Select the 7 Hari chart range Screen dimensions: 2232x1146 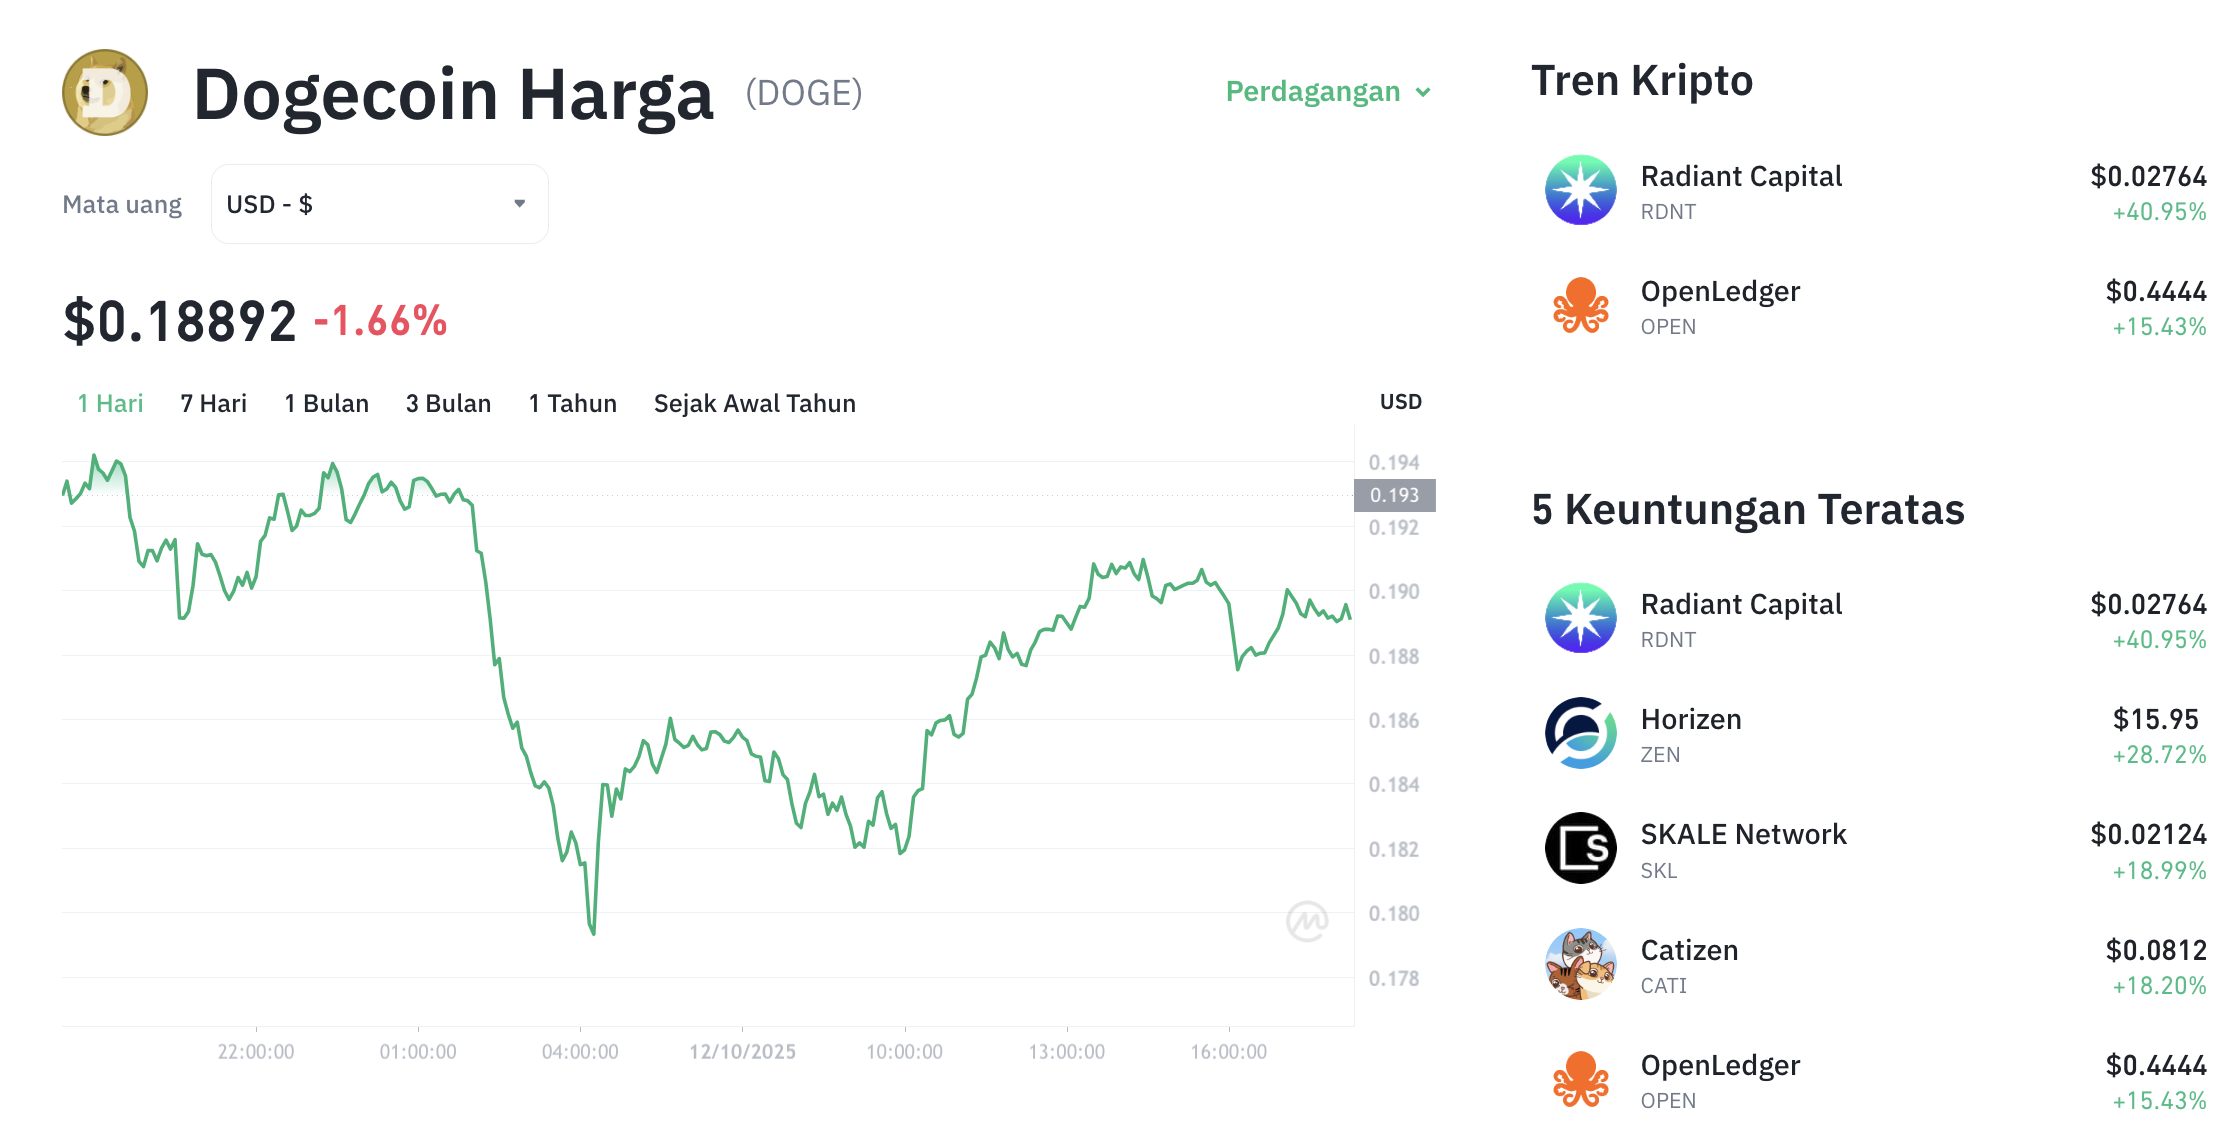click(x=213, y=404)
